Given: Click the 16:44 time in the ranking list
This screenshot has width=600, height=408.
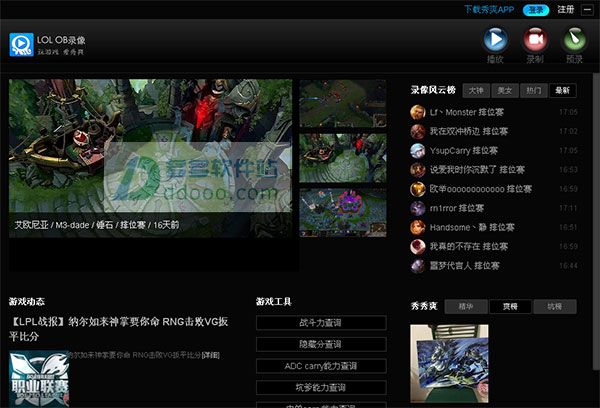Looking at the screenshot, I should click(x=568, y=266).
